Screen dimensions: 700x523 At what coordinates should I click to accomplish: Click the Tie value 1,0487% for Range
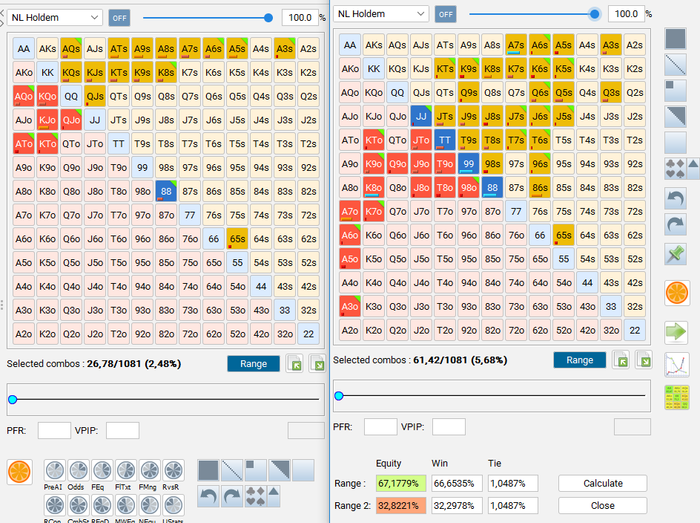513,483
